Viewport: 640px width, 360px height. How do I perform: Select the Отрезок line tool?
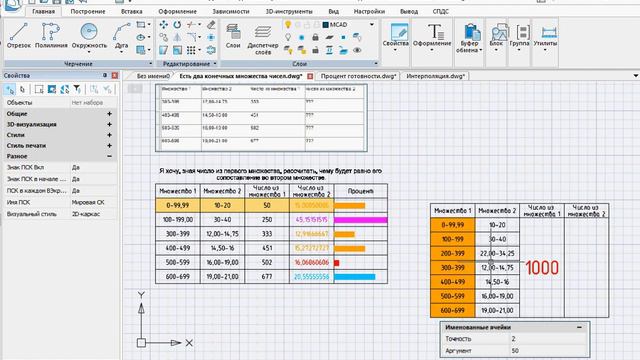click(x=19, y=36)
